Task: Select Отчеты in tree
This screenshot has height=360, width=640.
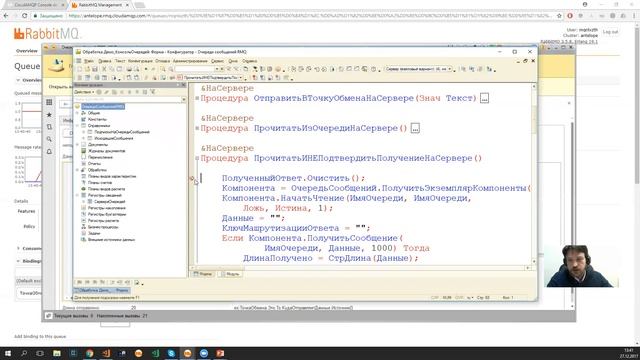Action: [x=94, y=164]
